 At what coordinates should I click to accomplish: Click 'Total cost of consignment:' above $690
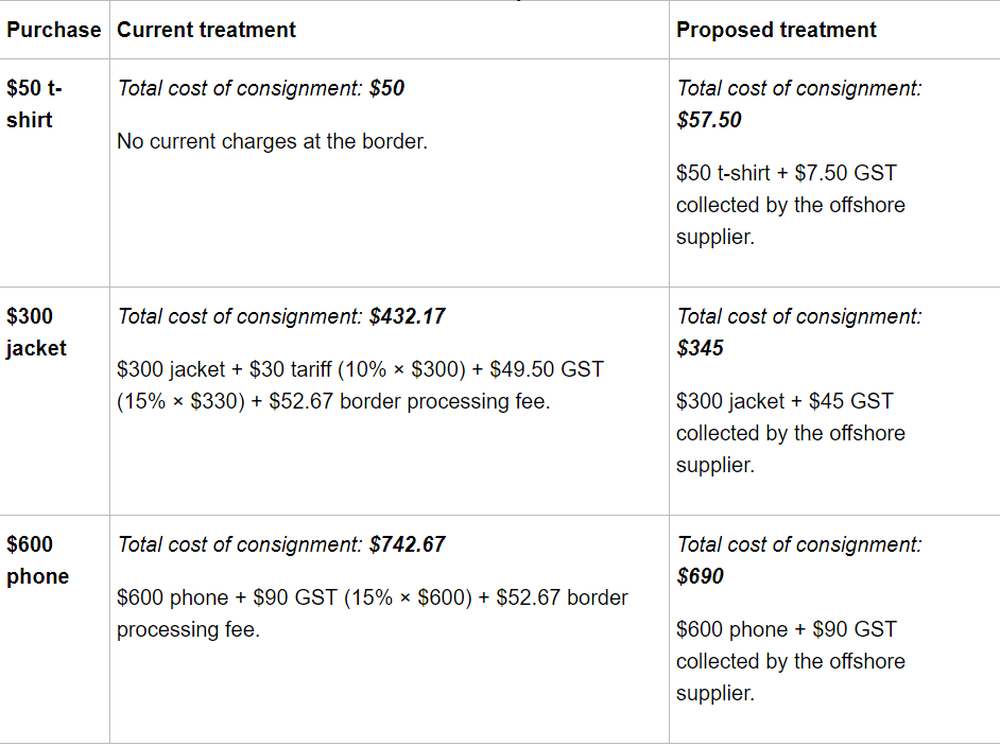click(799, 544)
